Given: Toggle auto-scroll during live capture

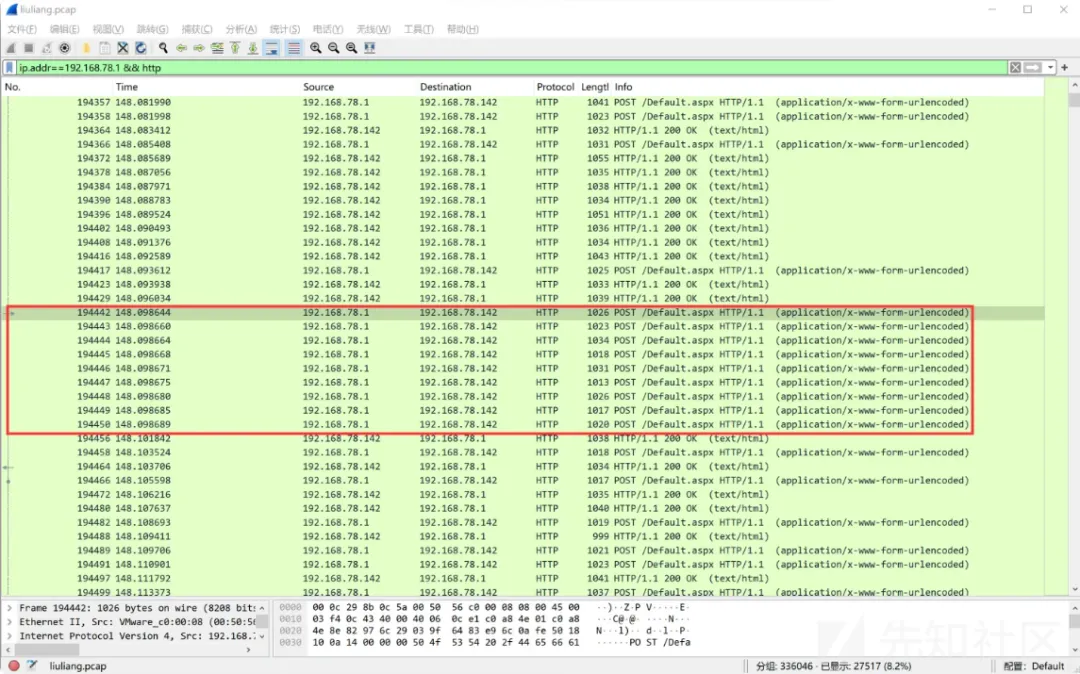Looking at the screenshot, I should [272, 48].
